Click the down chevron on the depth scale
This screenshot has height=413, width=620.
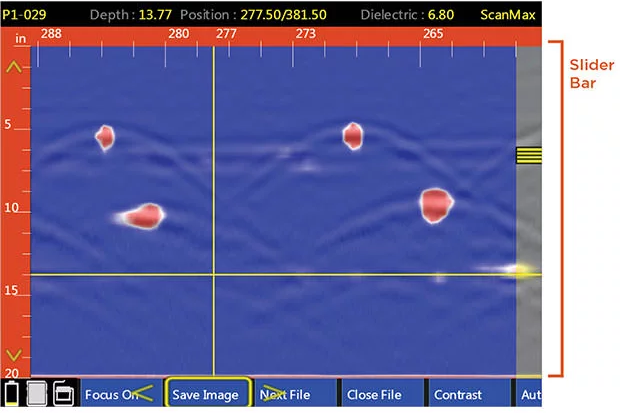tap(14, 355)
